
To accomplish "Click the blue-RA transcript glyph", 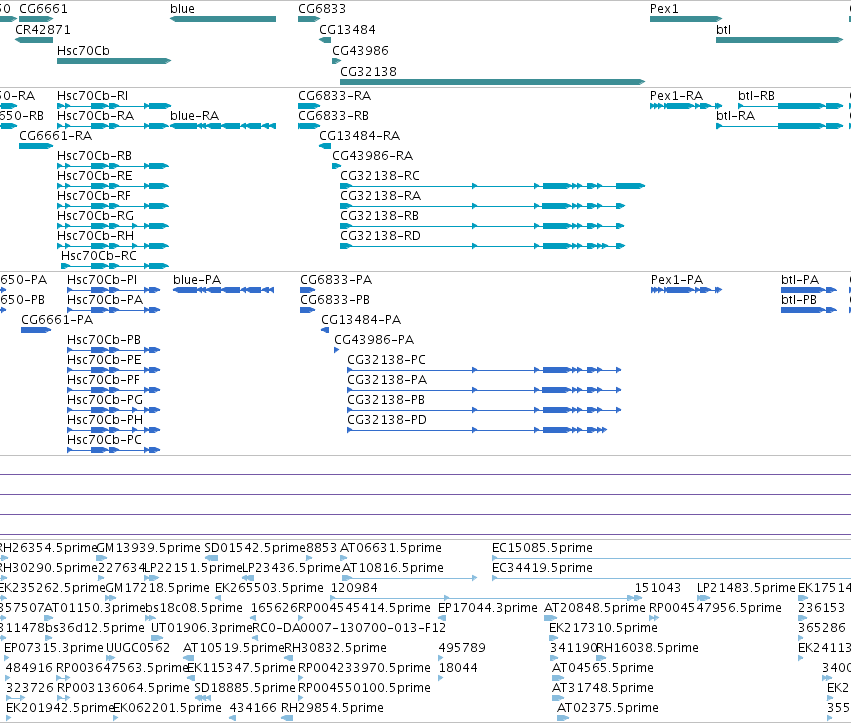I will pos(223,126).
